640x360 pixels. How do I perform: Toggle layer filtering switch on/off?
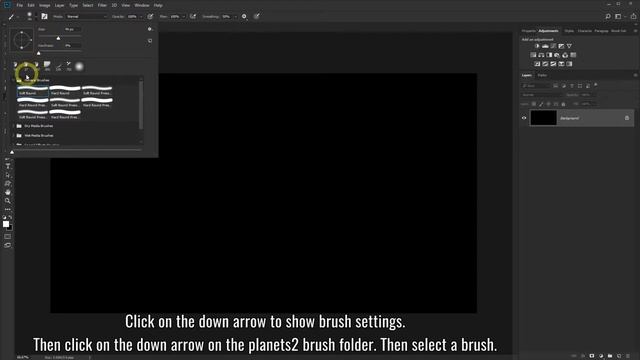tap(596, 85)
